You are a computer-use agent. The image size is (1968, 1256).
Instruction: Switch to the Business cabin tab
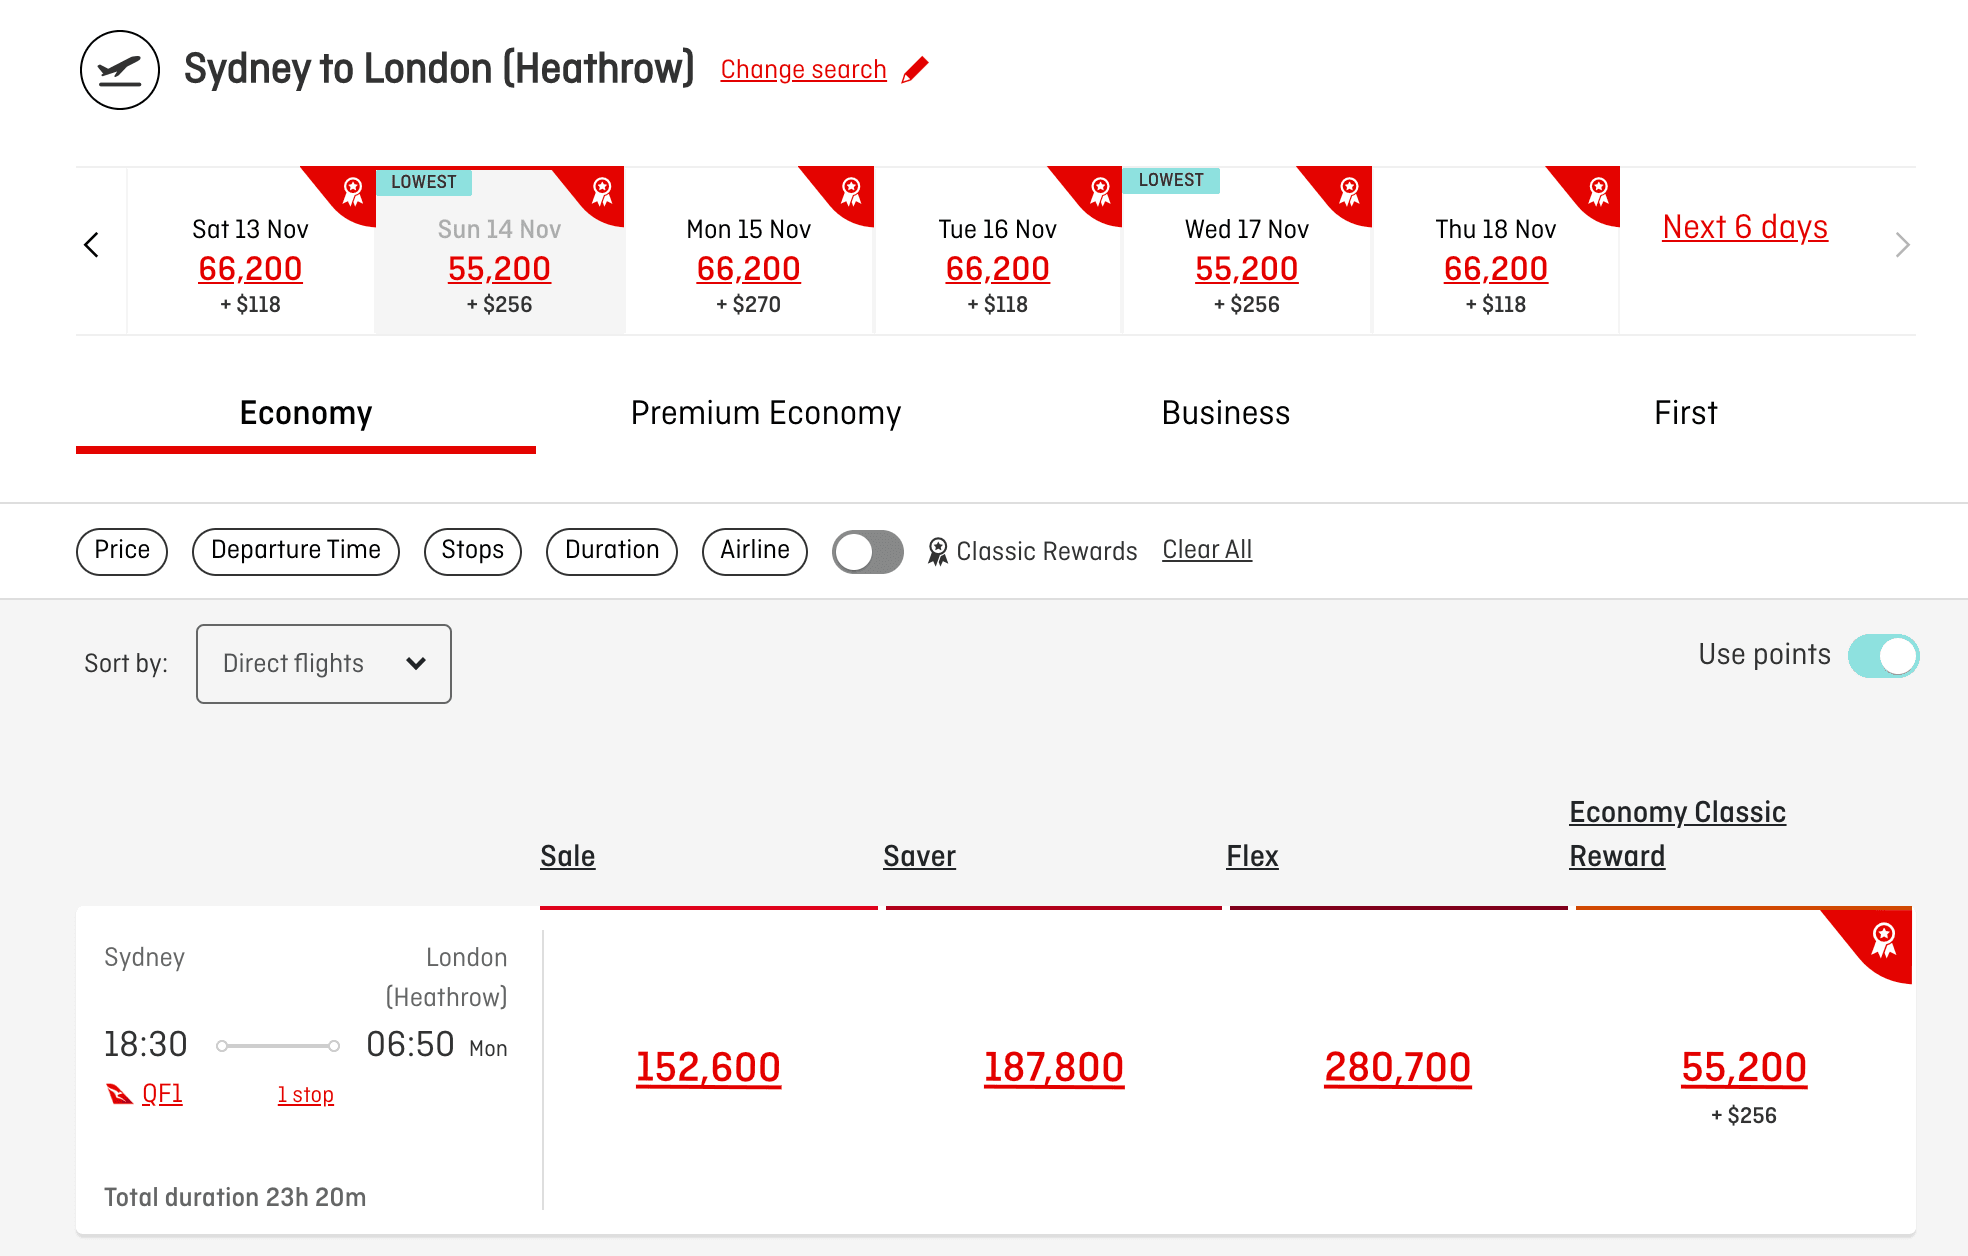coord(1225,413)
